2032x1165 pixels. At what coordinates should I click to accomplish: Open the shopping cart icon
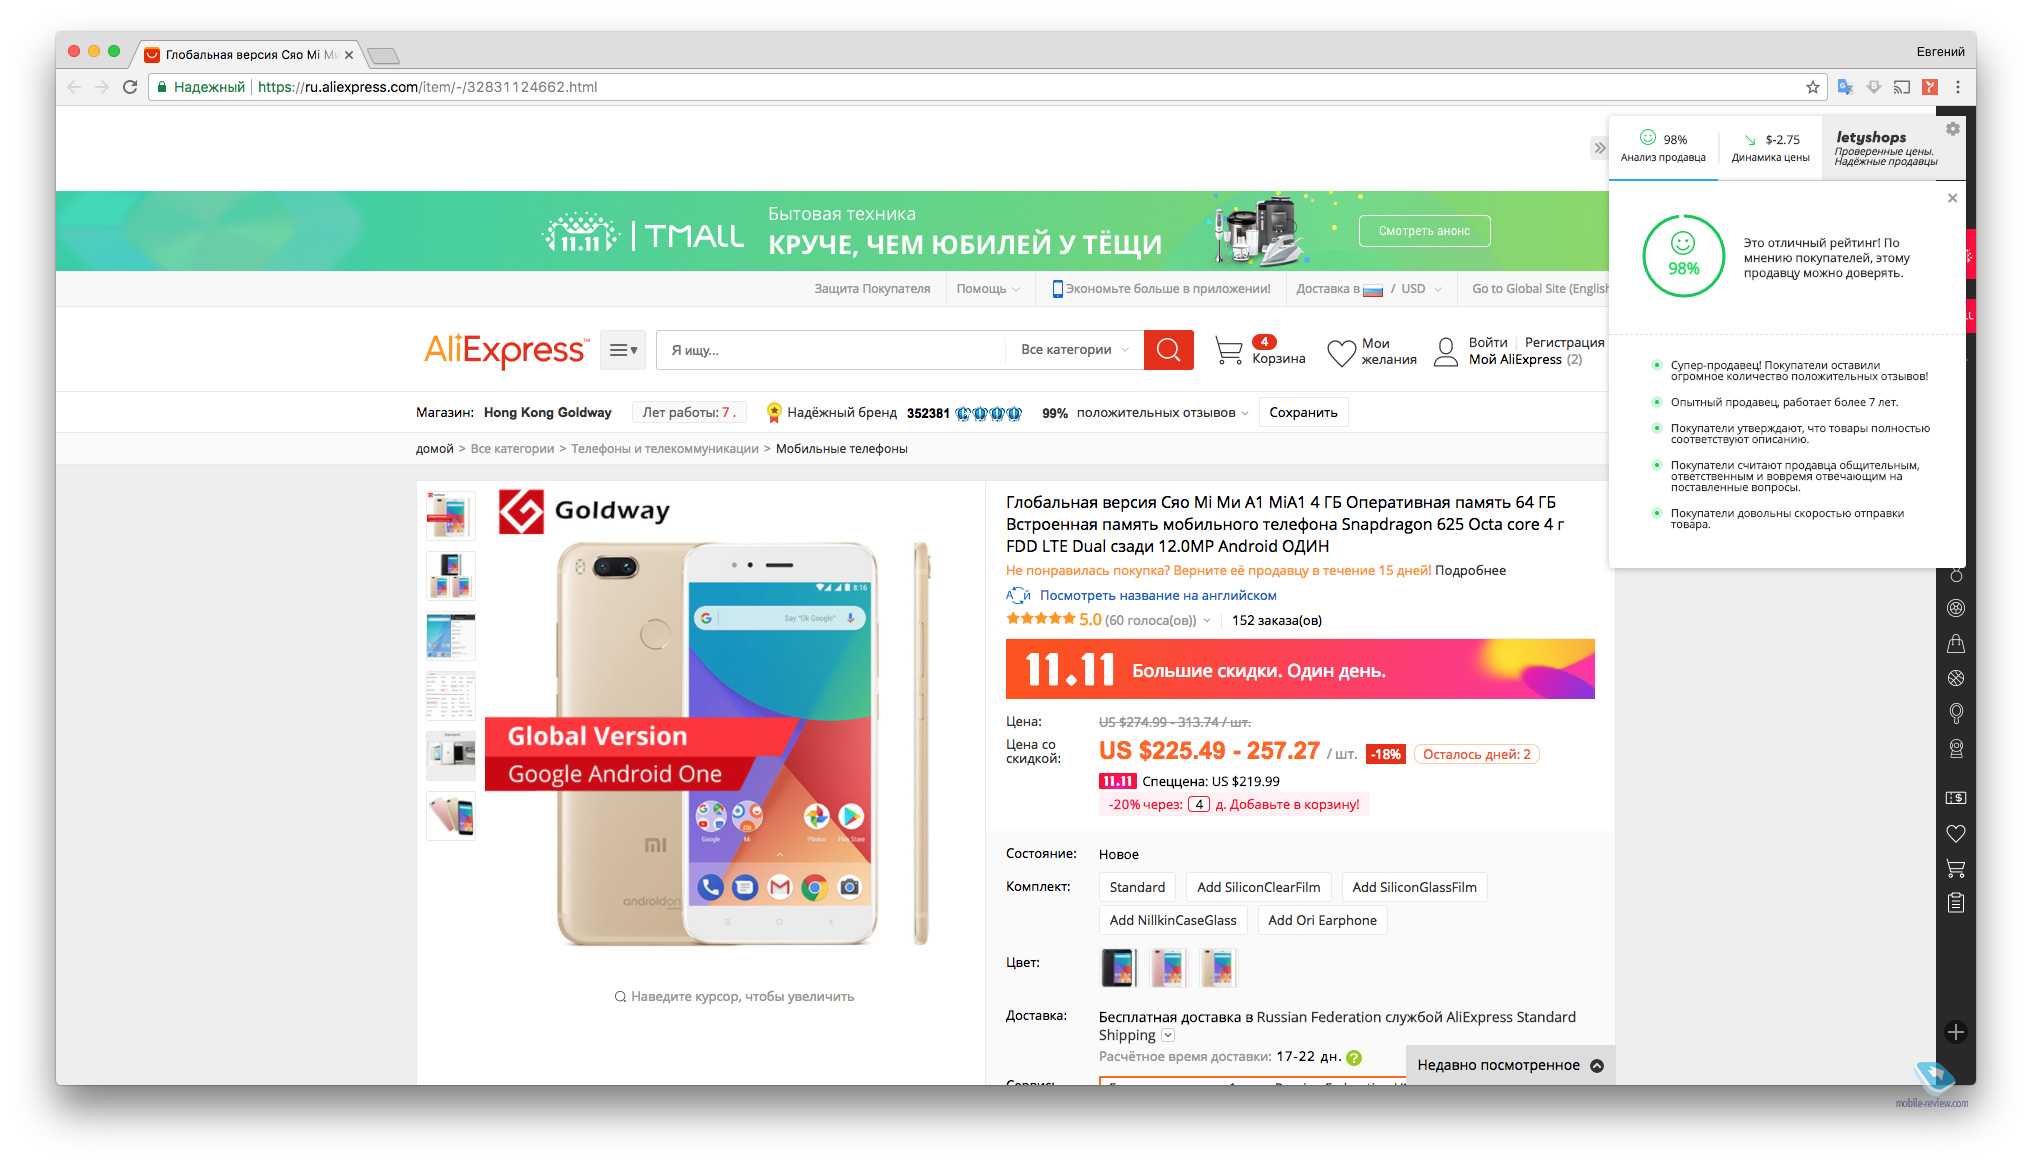[x=1229, y=350]
